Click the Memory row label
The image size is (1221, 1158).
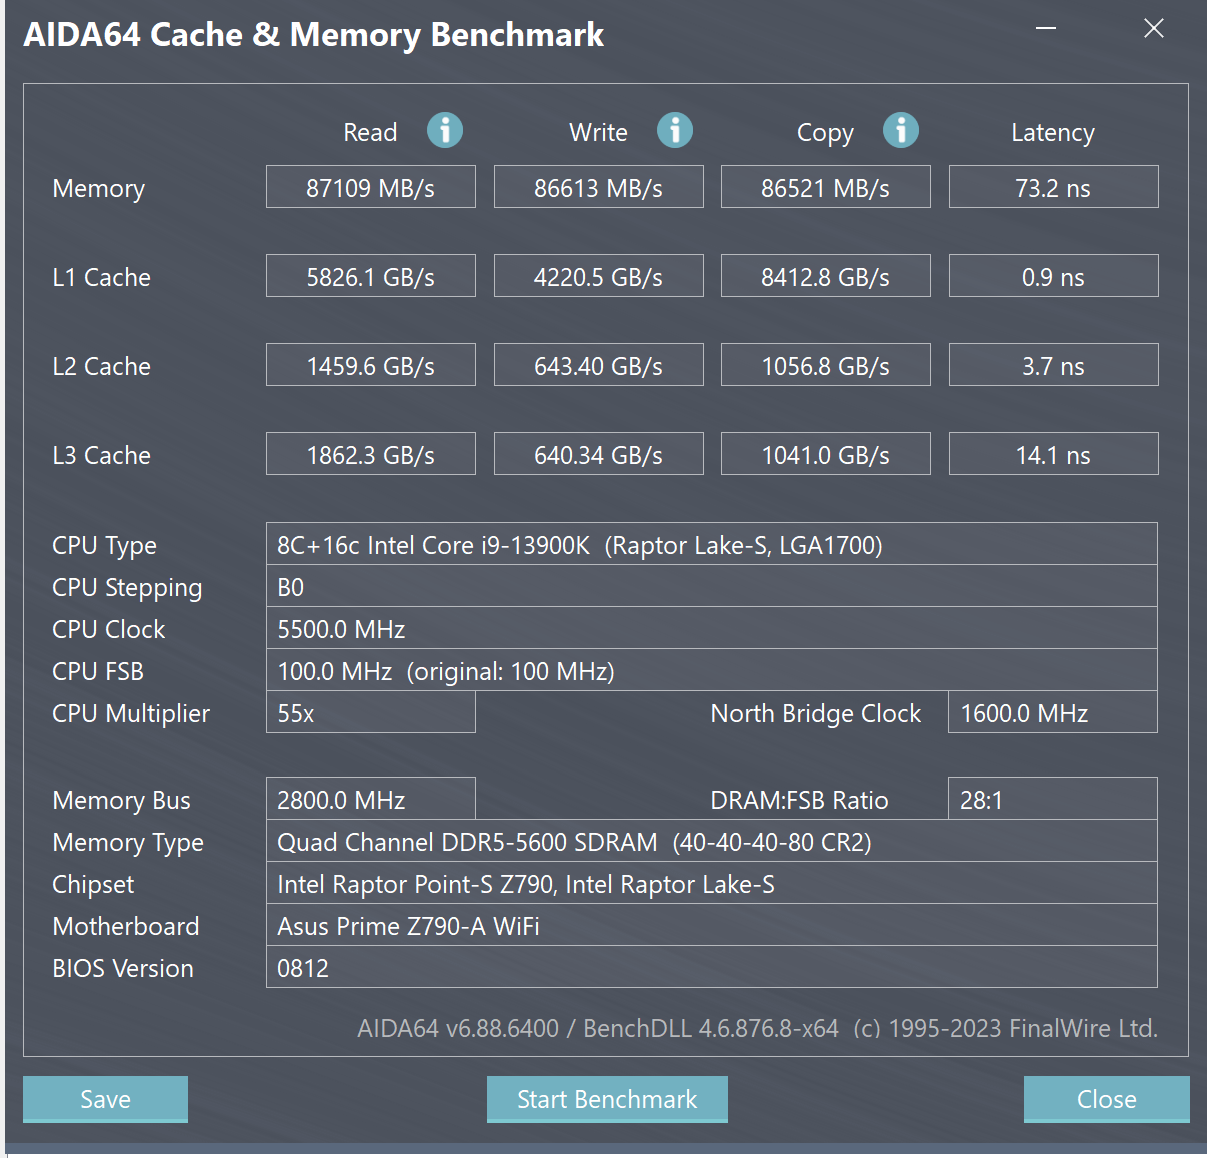(x=99, y=189)
